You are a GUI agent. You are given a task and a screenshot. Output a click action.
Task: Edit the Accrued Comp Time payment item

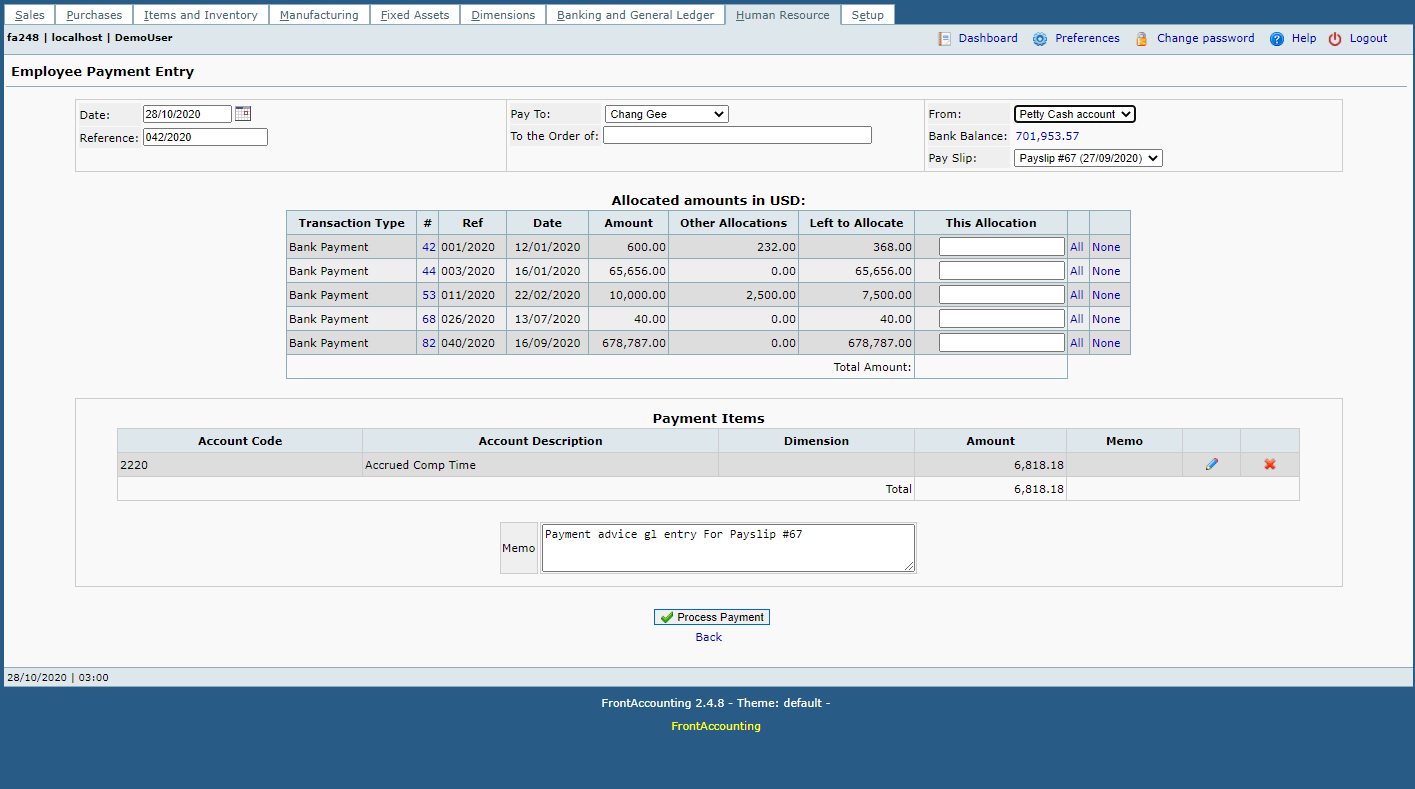click(1212, 464)
